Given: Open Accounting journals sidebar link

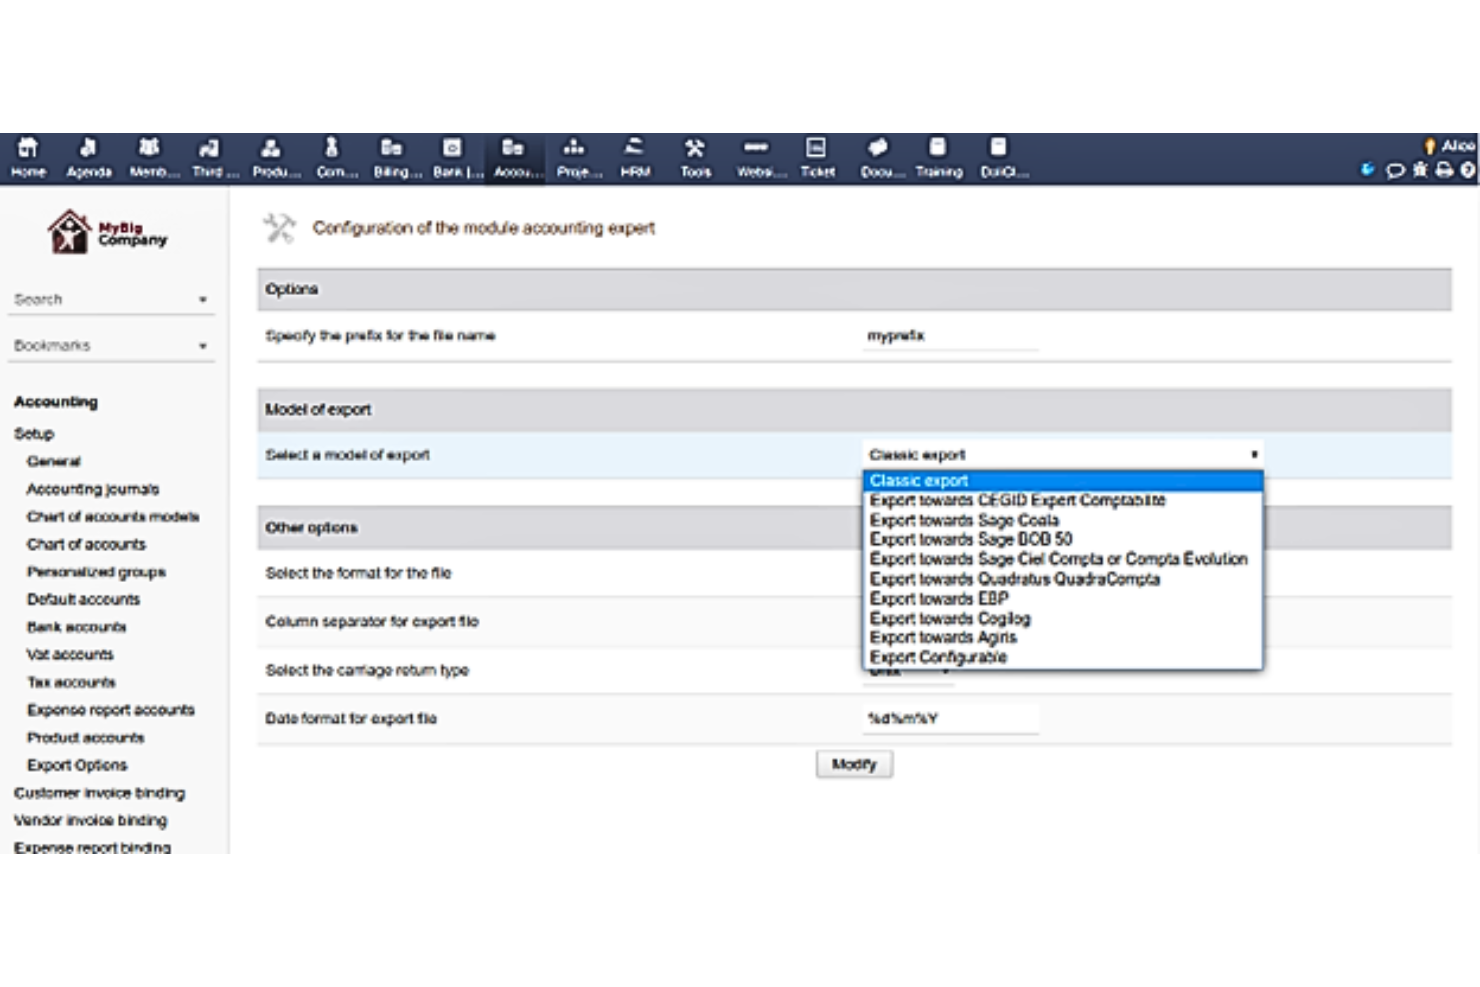Looking at the screenshot, I should [x=93, y=489].
